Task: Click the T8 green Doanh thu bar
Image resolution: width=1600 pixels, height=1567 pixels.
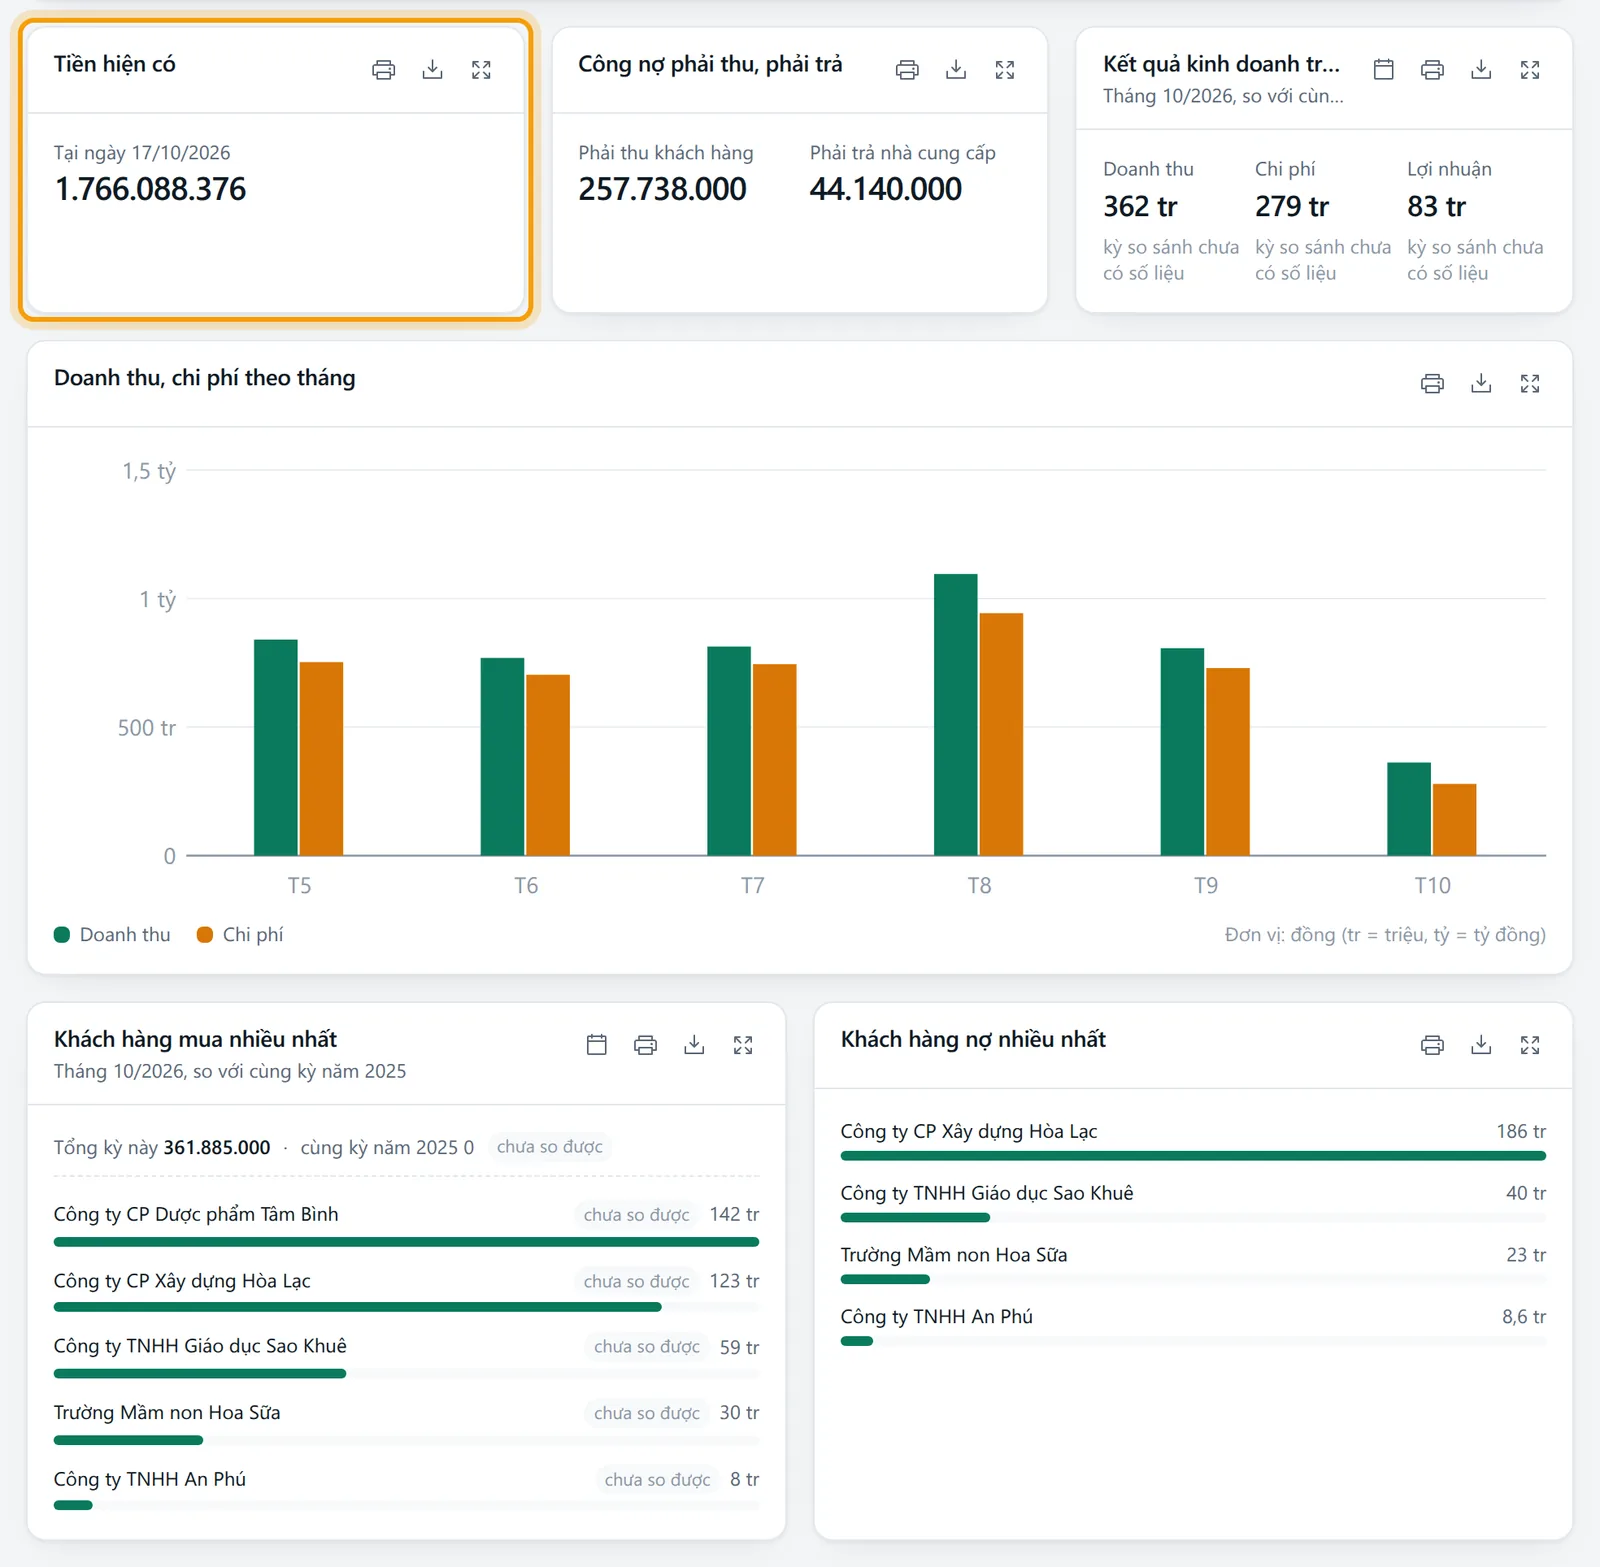Action: coord(955,715)
